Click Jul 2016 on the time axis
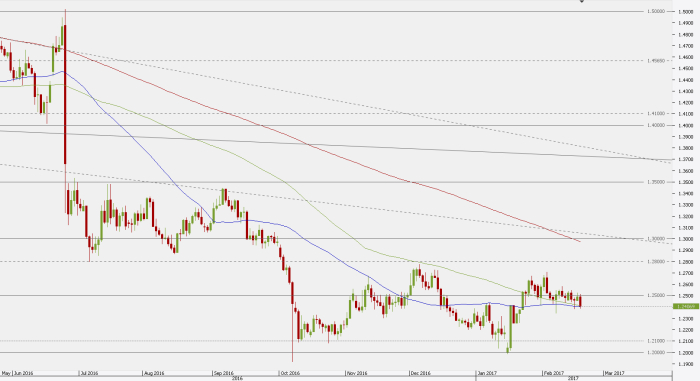Image resolution: width=700 pixels, height=381 pixels. click(89, 373)
